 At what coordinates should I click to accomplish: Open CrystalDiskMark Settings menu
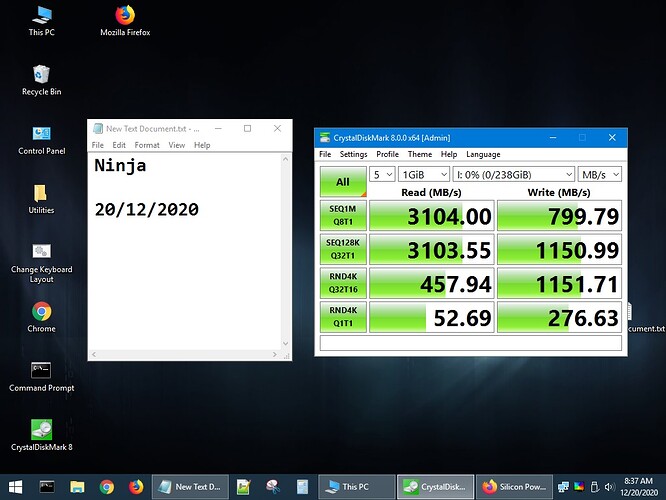353,154
